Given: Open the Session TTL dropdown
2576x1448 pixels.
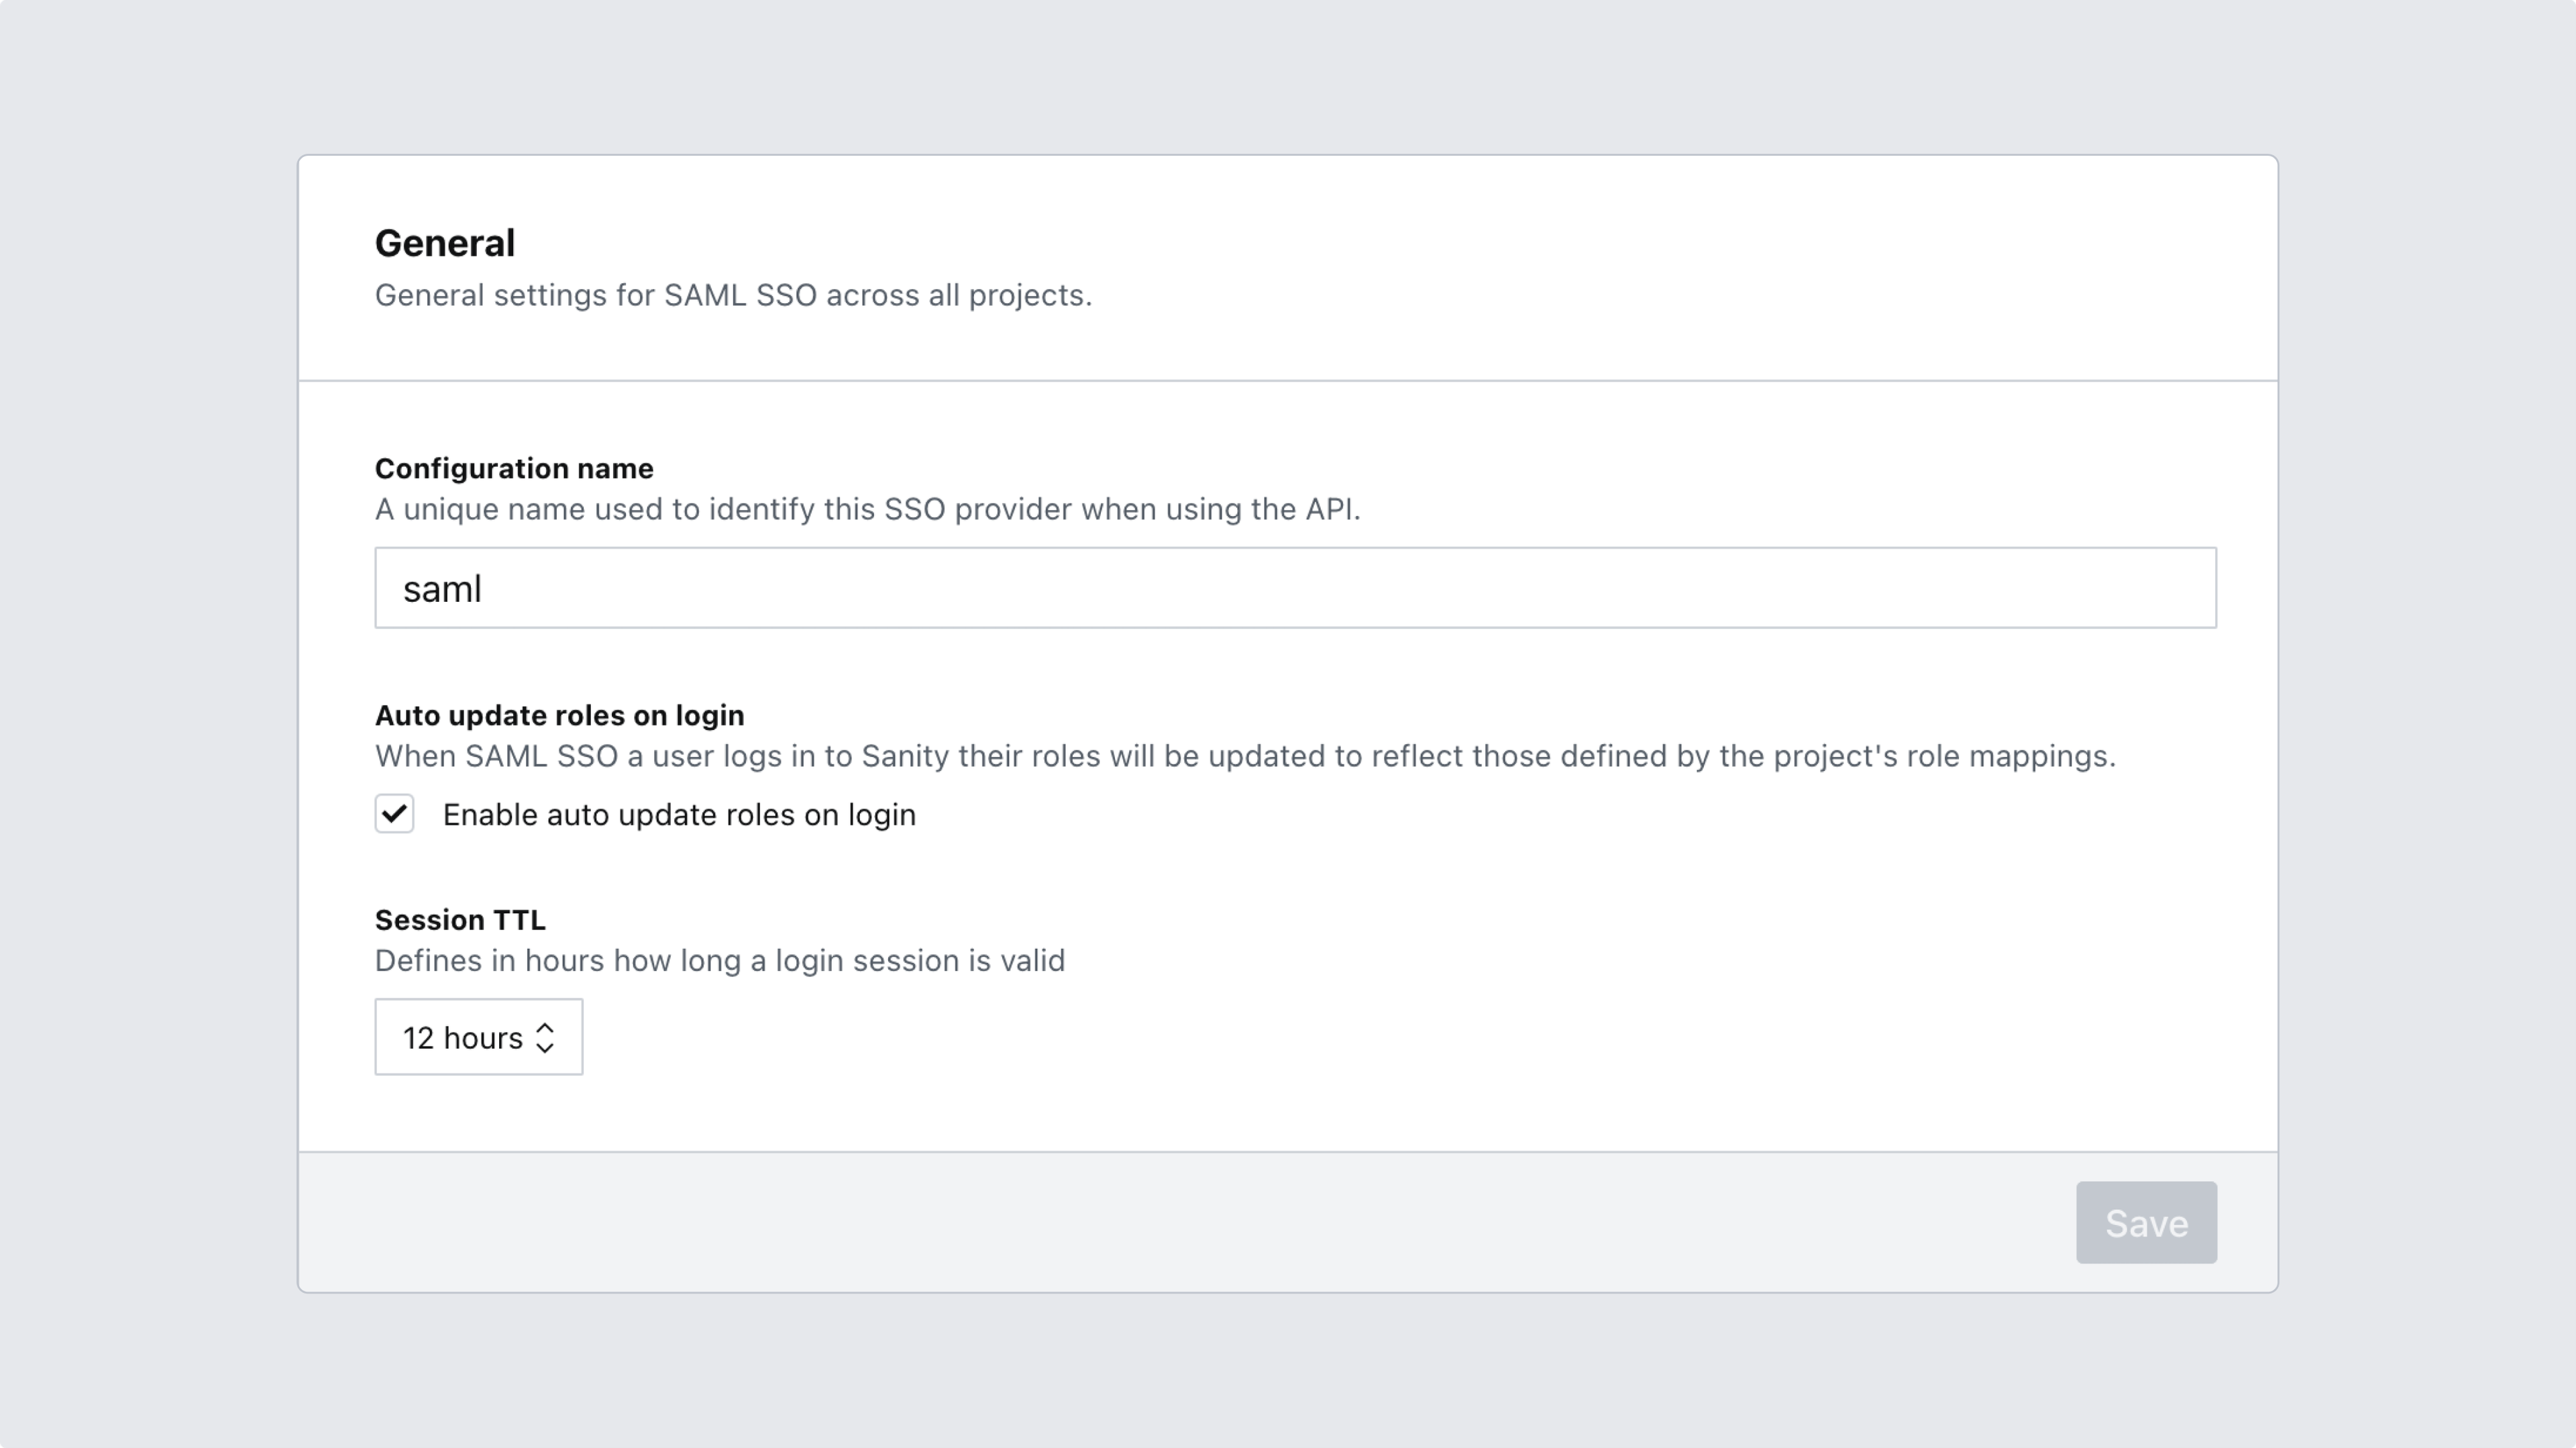Looking at the screenshot, I should (x=478, y=1037).
